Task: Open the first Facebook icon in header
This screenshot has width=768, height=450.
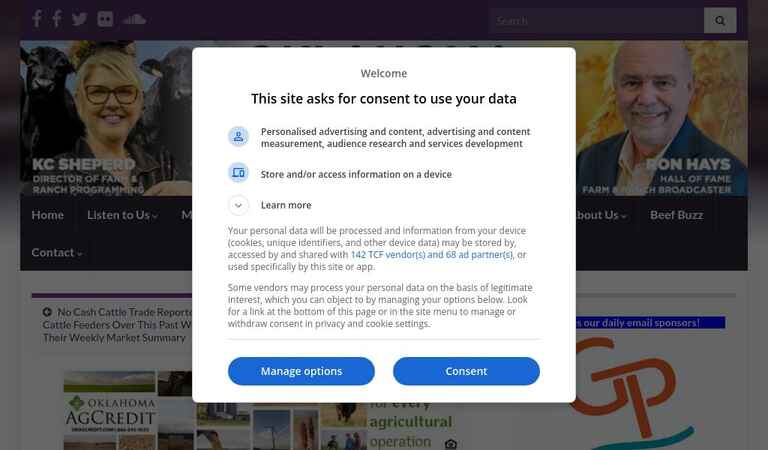Action: (x=37, y=19)
